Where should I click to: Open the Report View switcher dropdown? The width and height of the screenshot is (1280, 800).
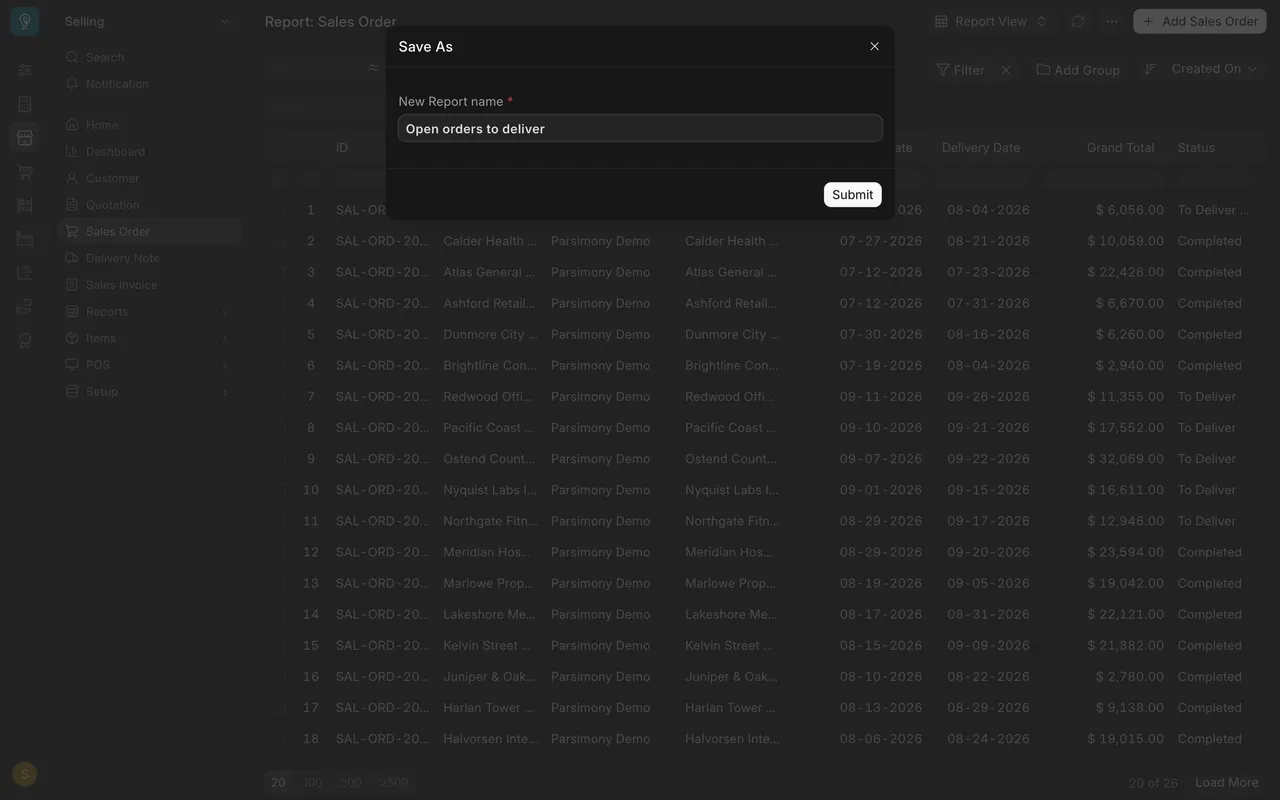[991, 21]
